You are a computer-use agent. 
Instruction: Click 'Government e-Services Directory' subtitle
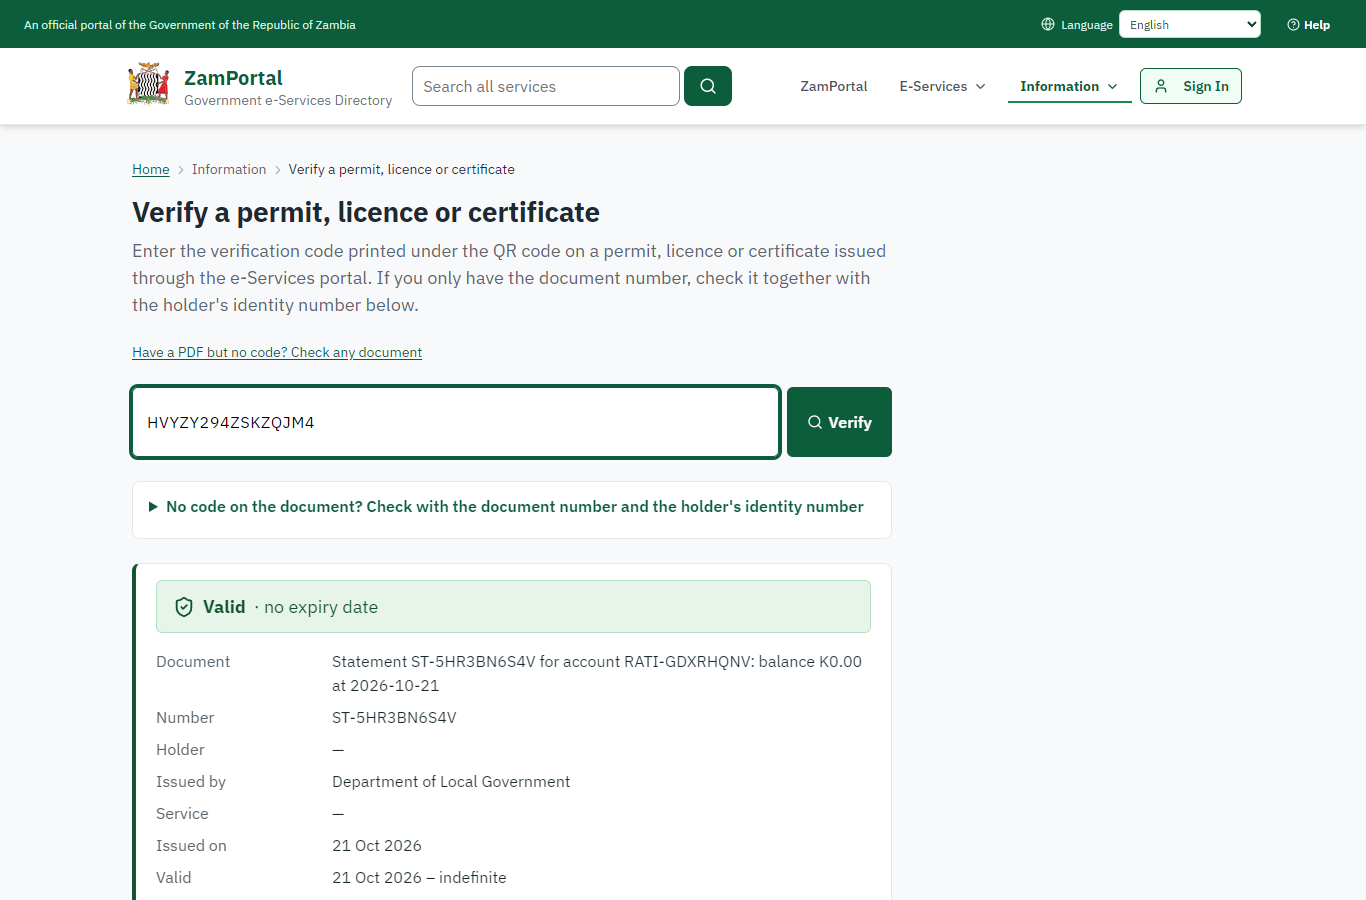(288, 100)
